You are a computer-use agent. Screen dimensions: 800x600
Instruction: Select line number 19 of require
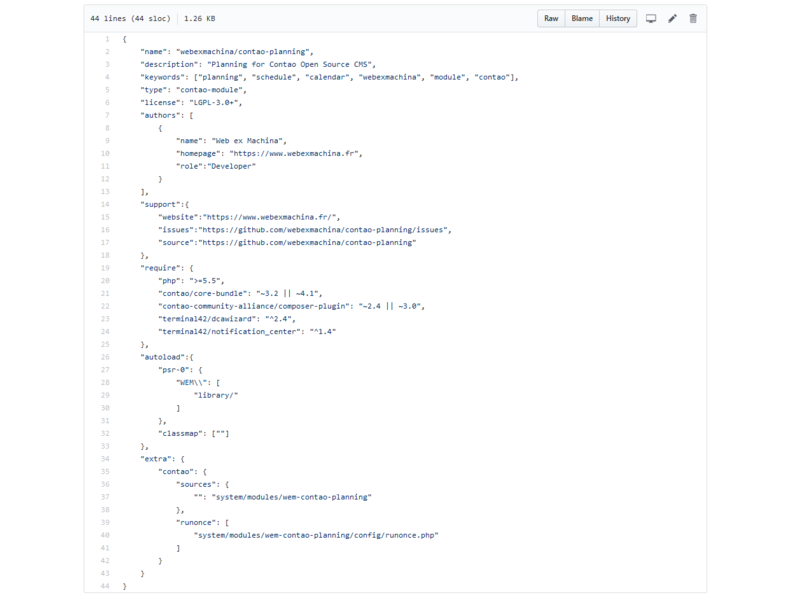pyautogui.click(x=105, y=268)
